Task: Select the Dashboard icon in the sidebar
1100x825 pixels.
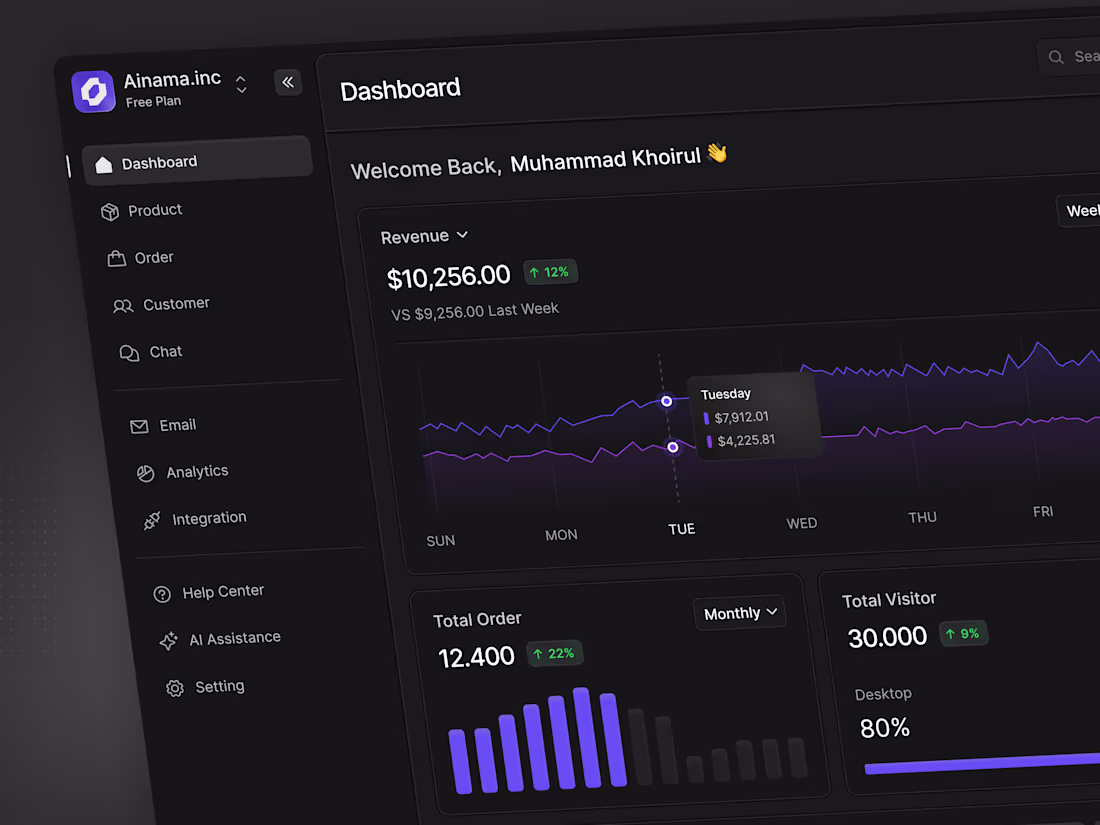Action: (104, 163)
